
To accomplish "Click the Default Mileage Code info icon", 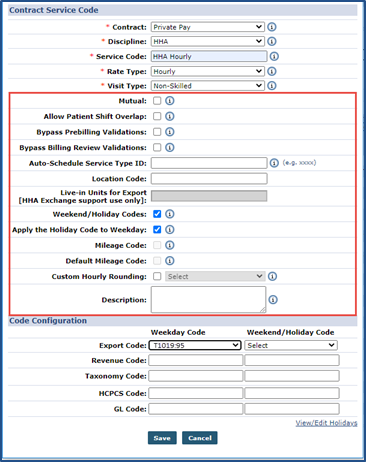I will 170,261.
